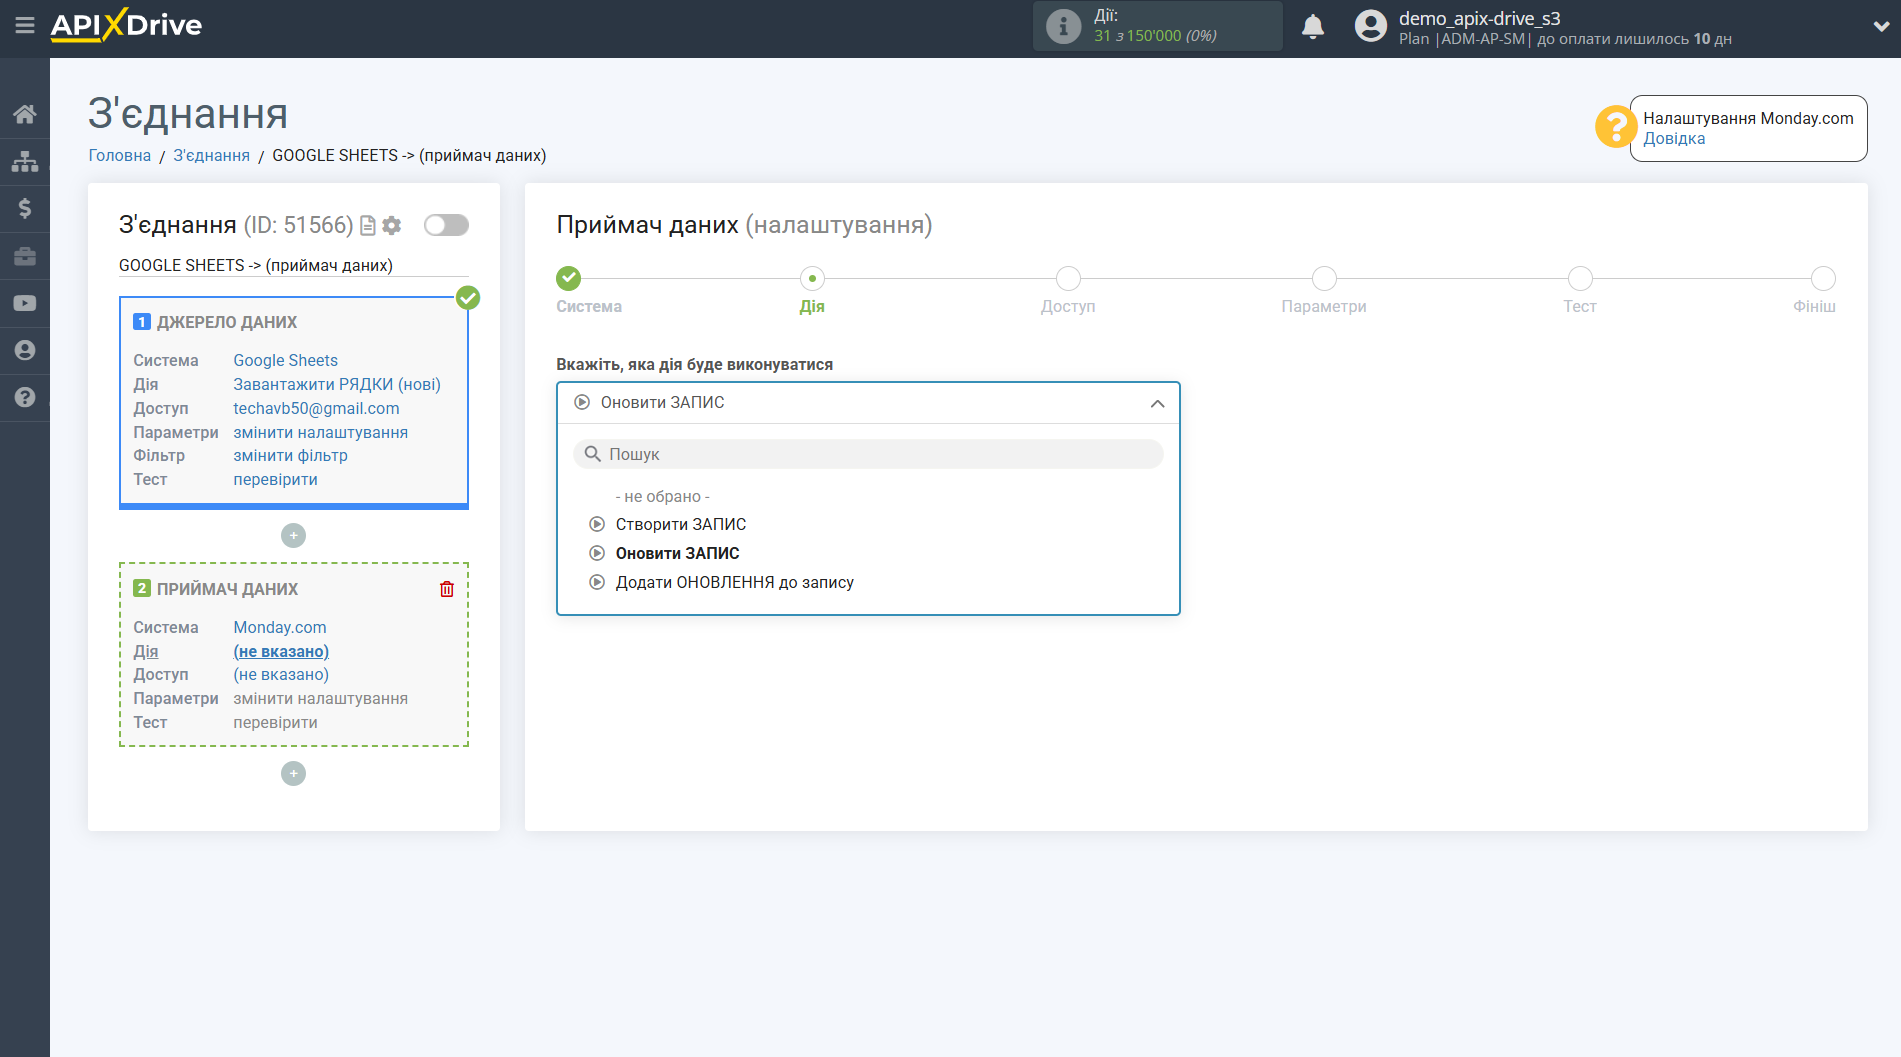Open the Головна breadcrumb link

pyautogui.click(x=120, y=156)
